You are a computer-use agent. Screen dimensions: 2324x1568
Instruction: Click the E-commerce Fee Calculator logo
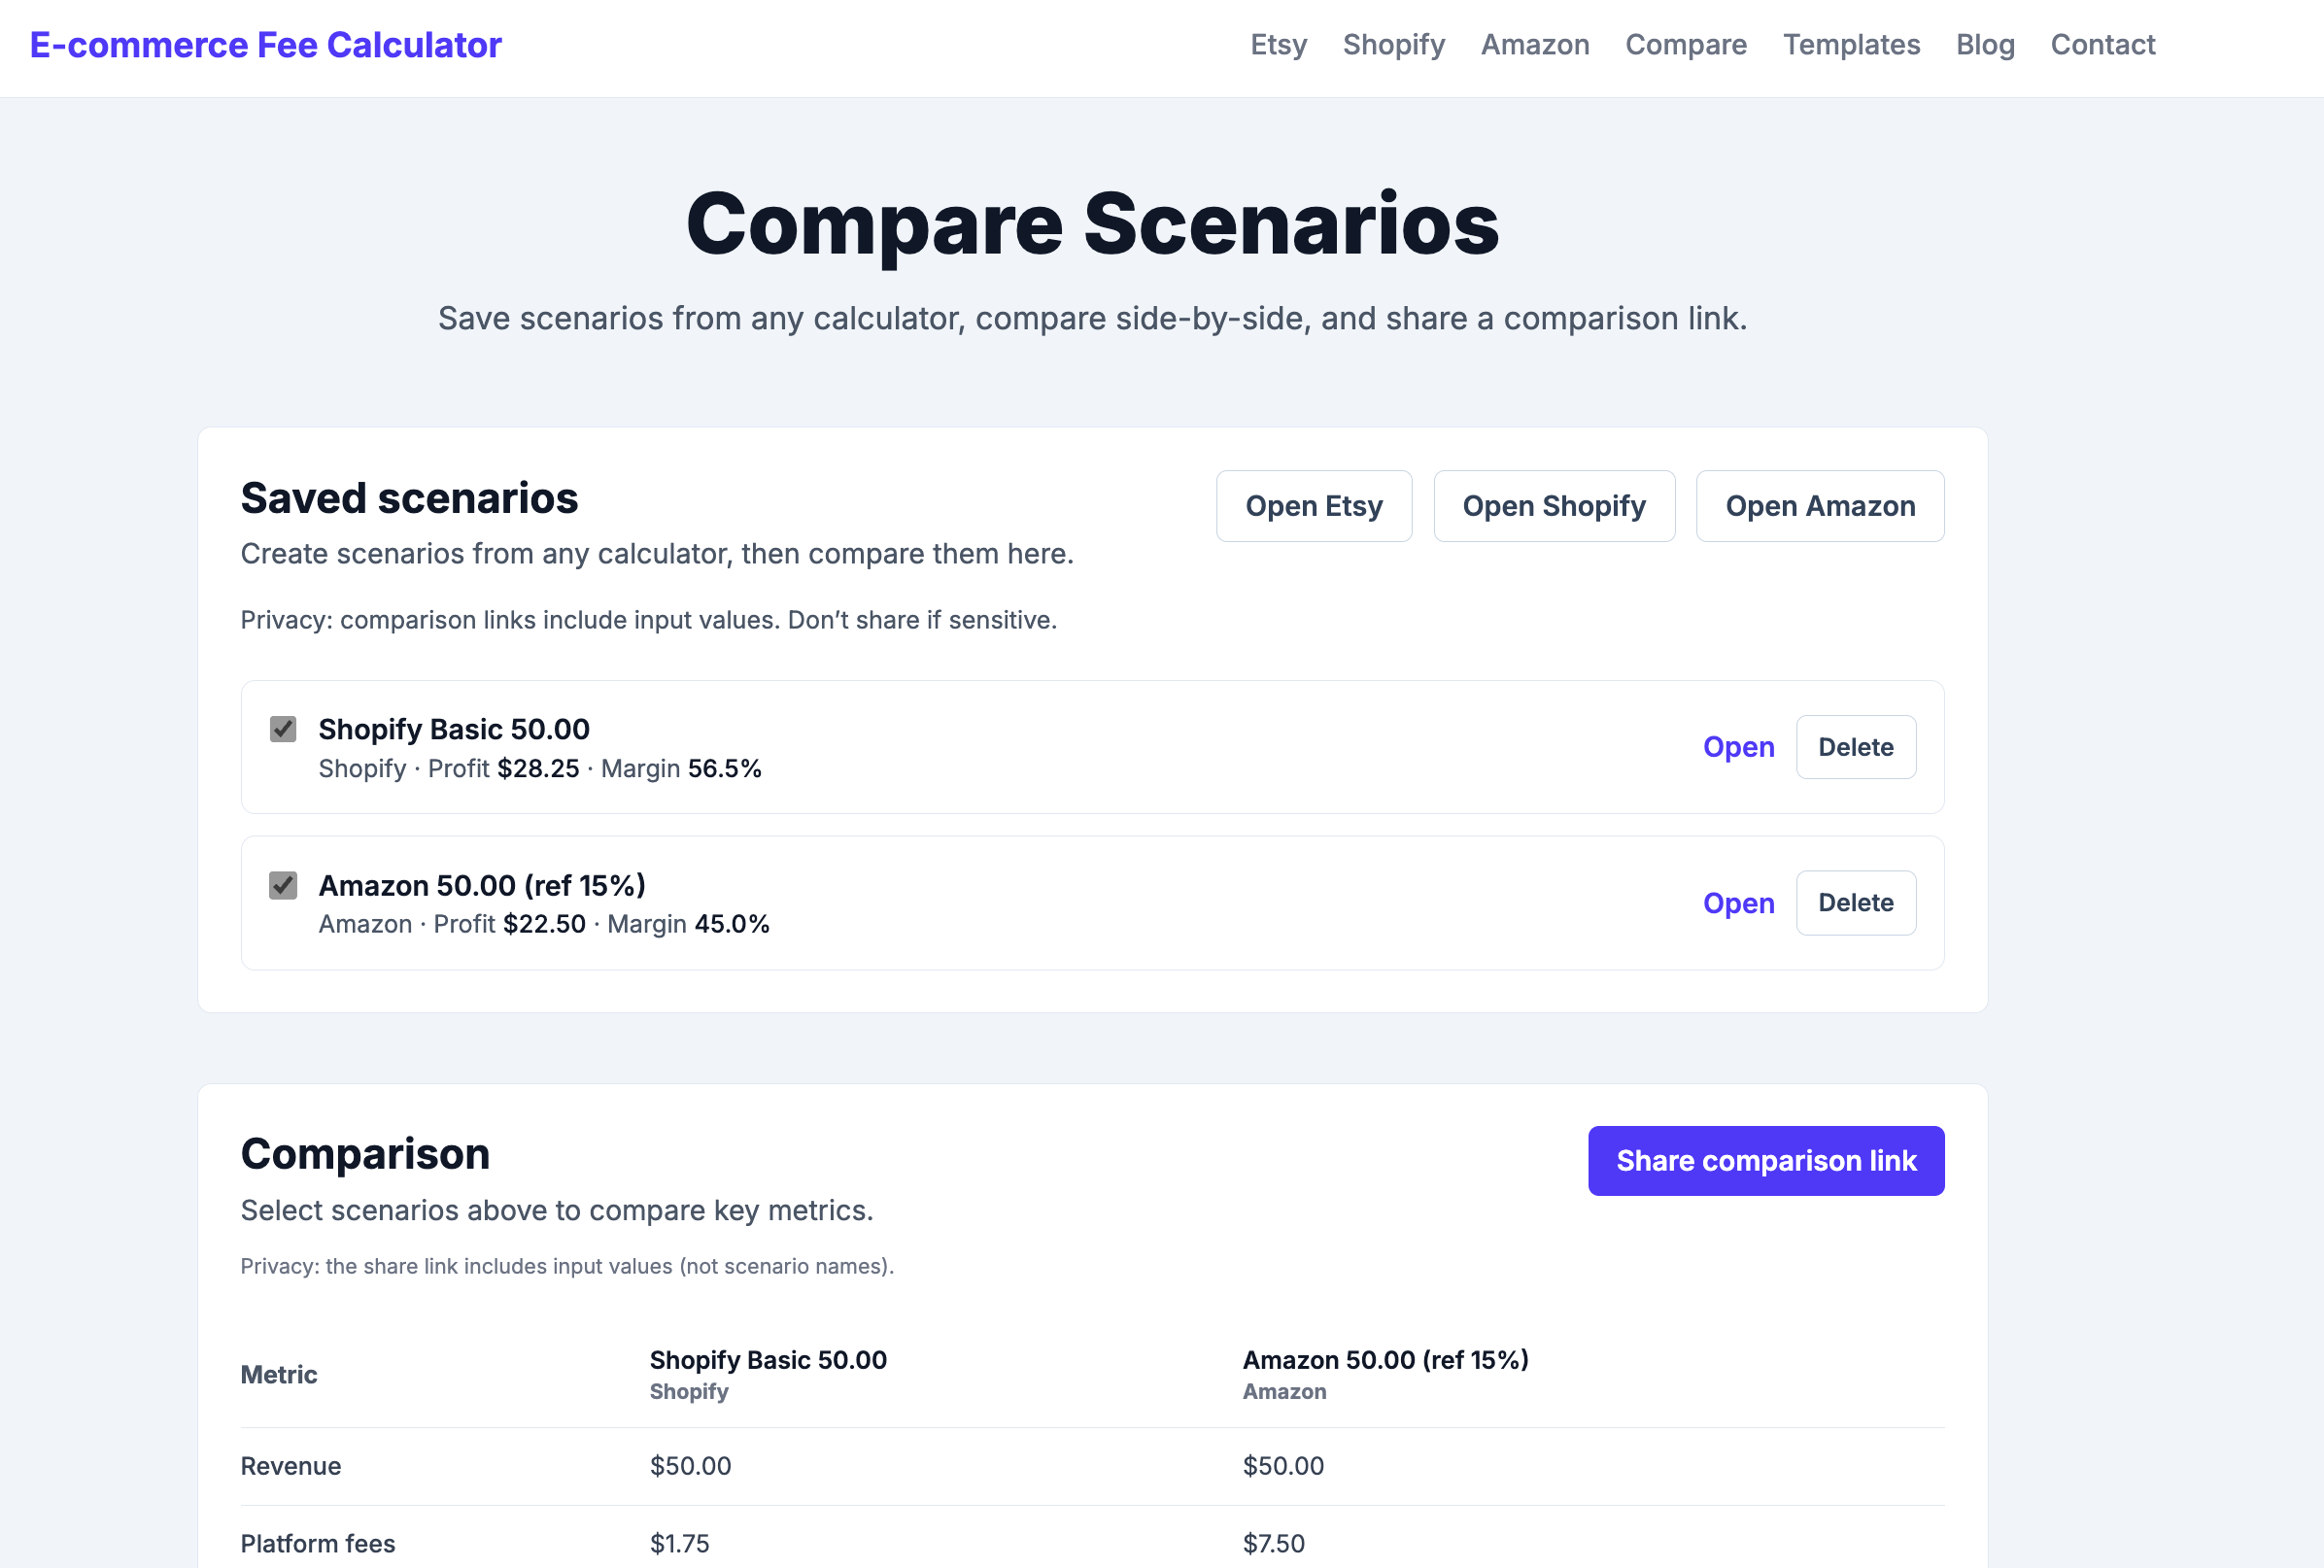(x=266, y=45)
